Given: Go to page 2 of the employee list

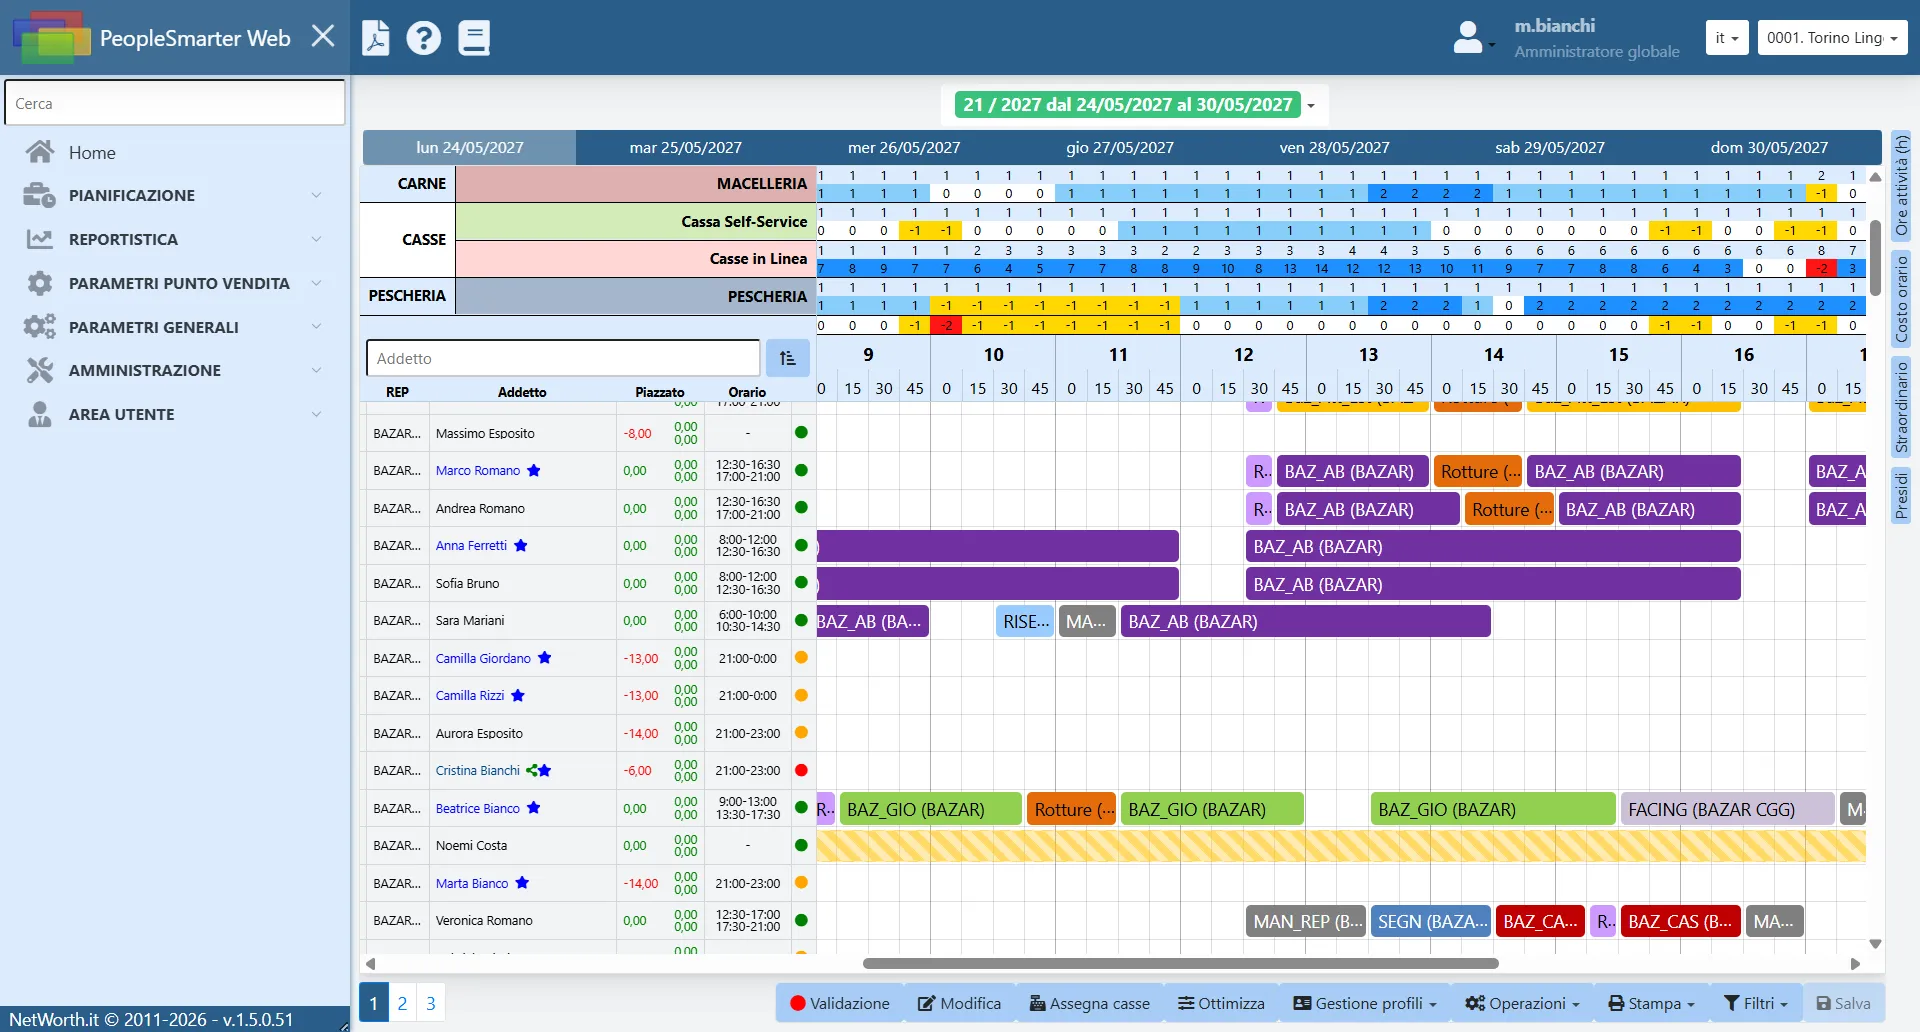Looking at the screenshot, I should [402, 1003].
